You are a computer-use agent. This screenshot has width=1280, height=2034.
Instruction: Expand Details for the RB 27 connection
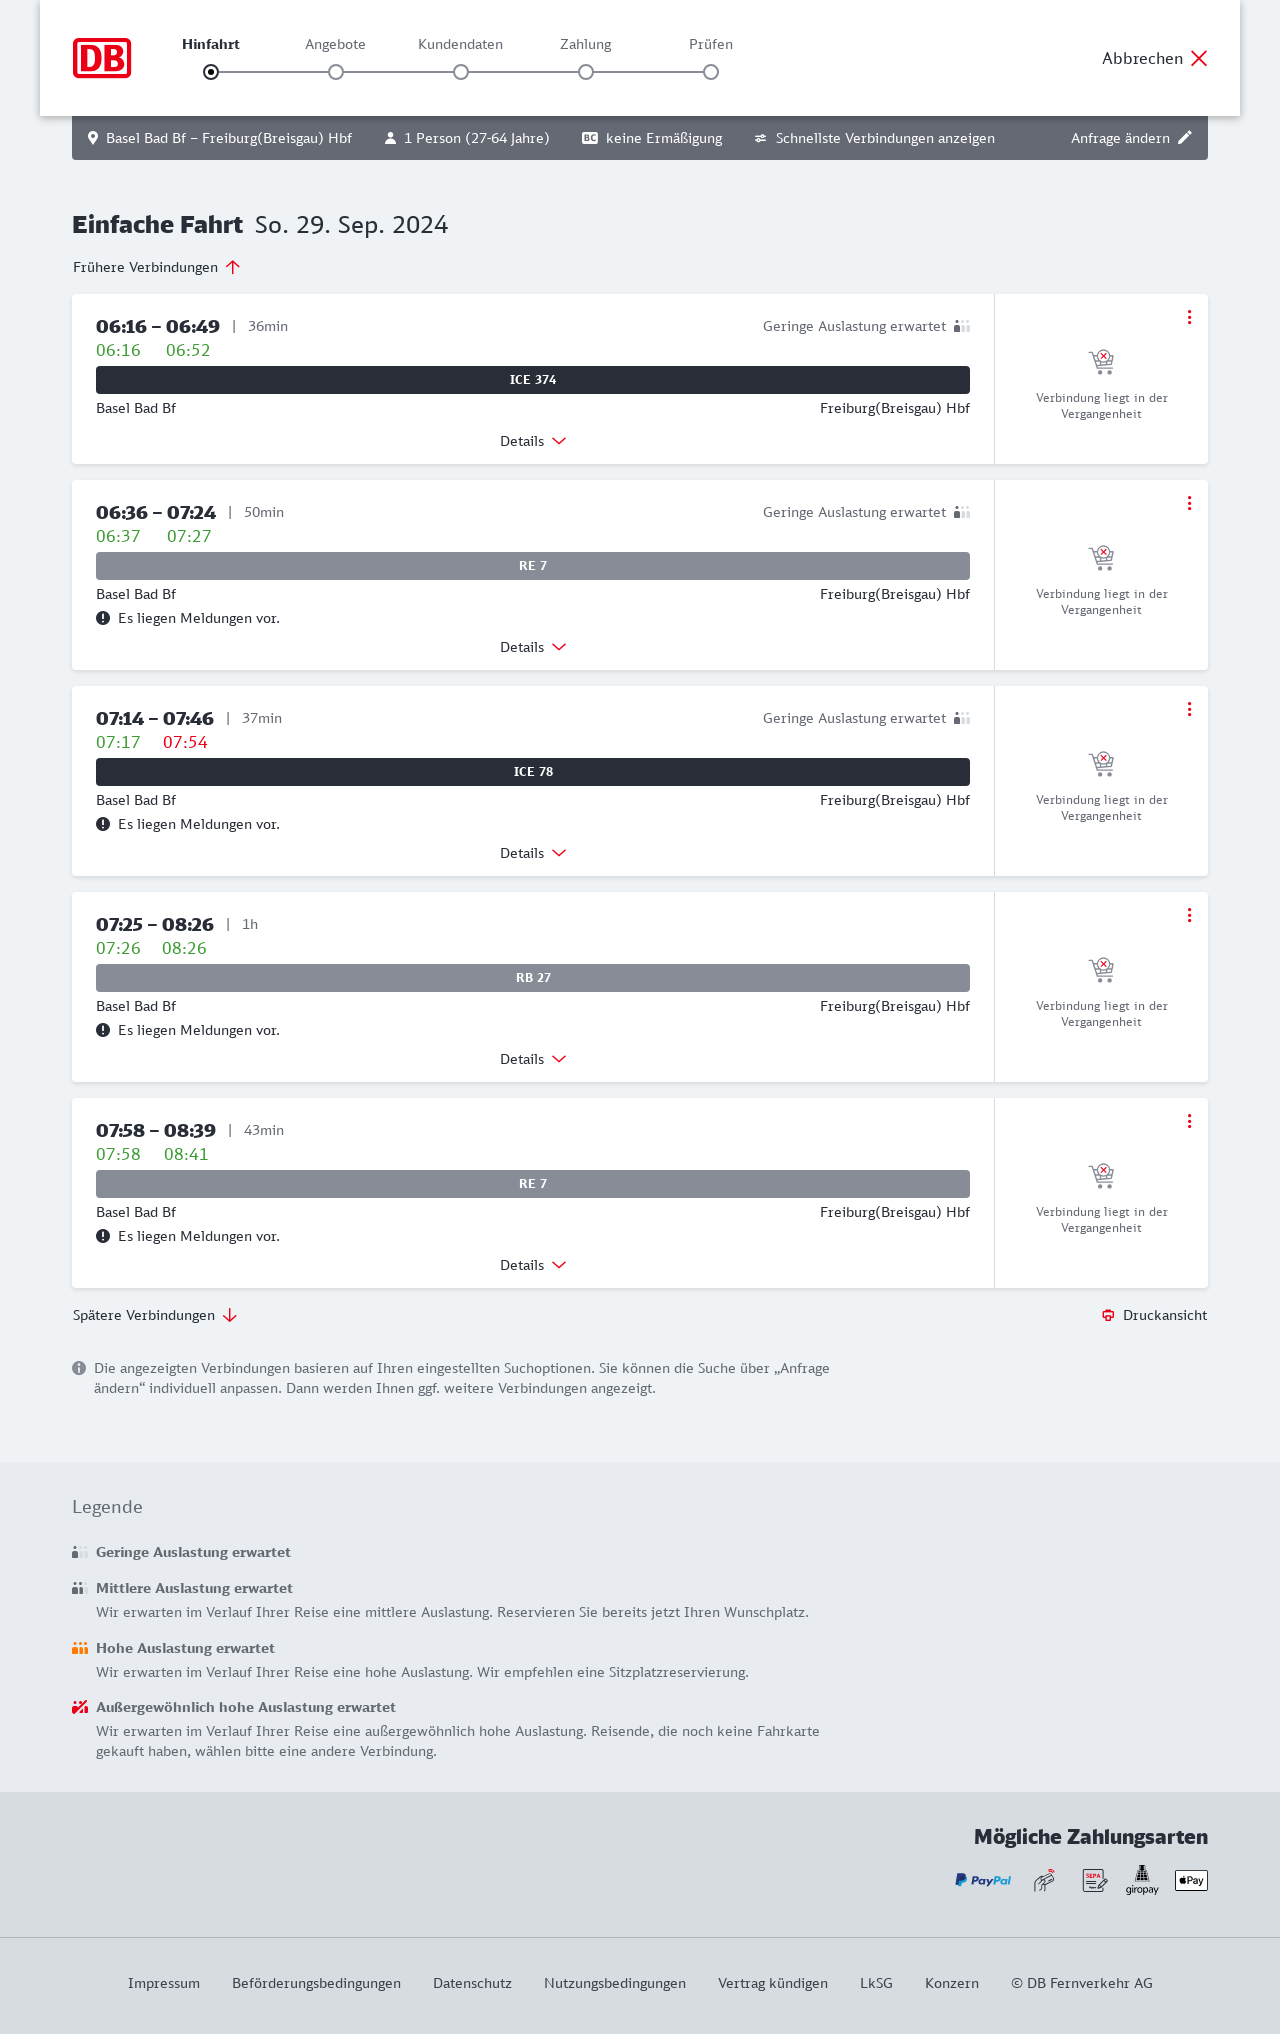pos(533,1059)
